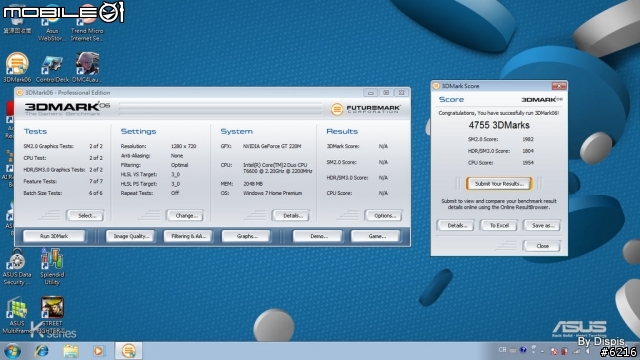Click the To Excel button
The image size is (640, 360).
tap(499, 225)
